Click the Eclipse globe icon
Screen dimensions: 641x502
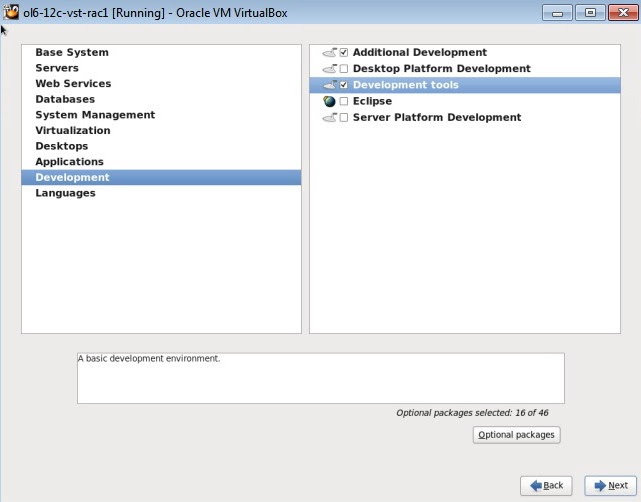[x=329, y=101]
